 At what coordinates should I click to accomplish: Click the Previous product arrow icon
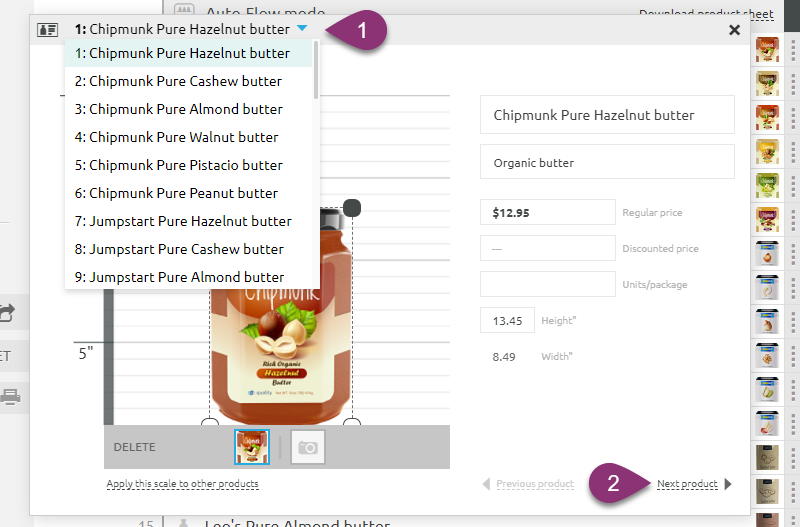(x=487, y=484)
